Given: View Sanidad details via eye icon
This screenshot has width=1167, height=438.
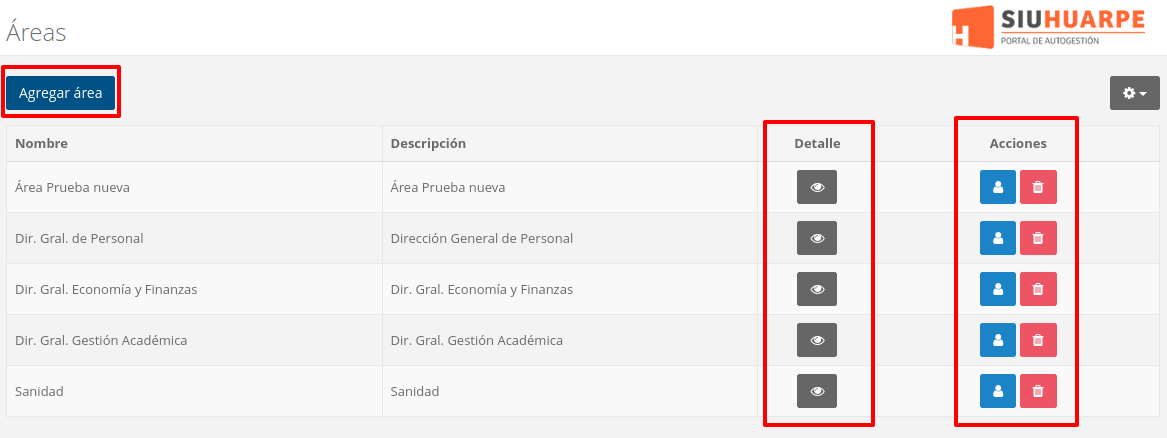Looking at the screenshot, I should pos(817,391).
